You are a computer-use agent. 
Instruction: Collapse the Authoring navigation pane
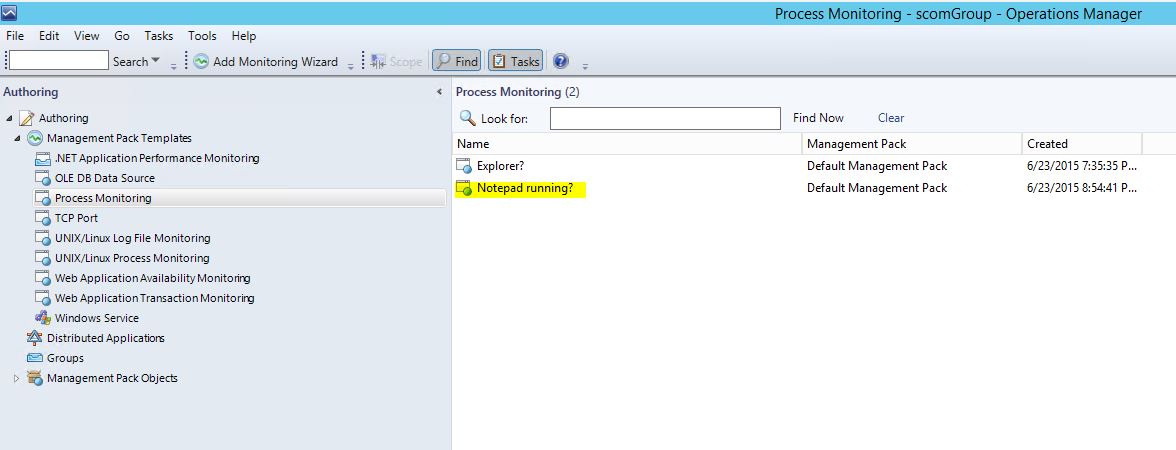click(x=440, y=92)
